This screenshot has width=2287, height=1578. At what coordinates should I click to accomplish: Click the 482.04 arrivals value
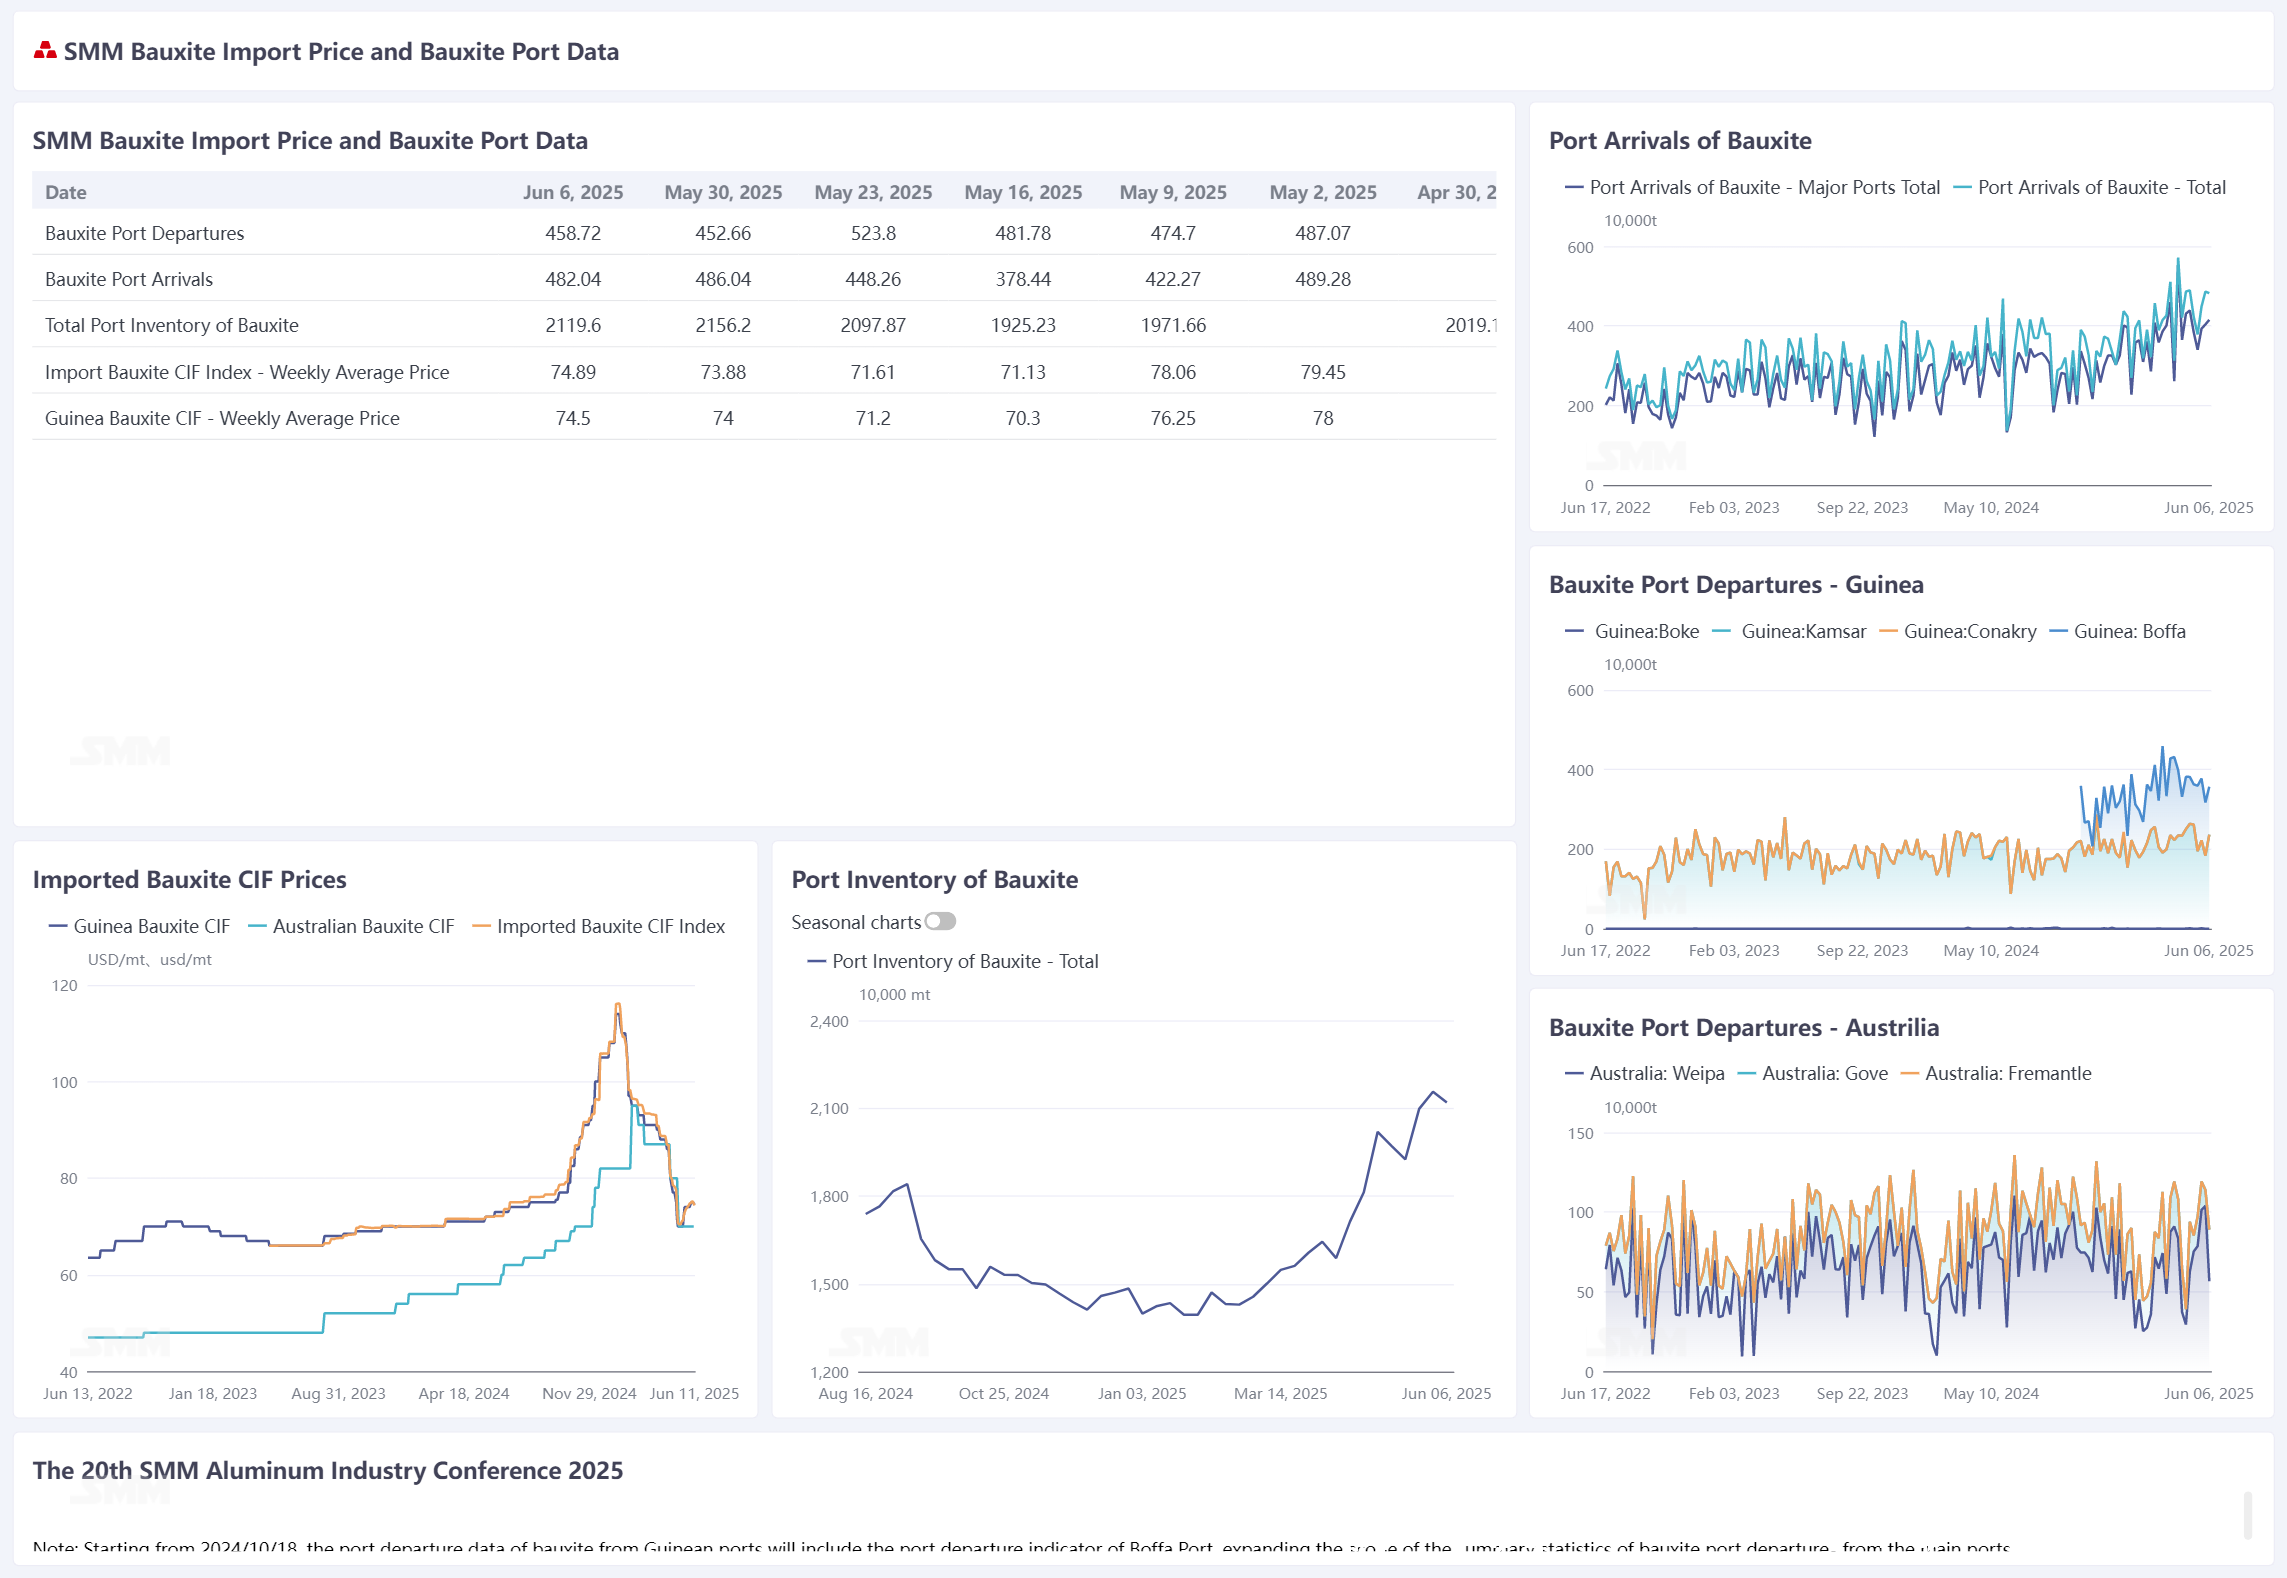(573, 279)
